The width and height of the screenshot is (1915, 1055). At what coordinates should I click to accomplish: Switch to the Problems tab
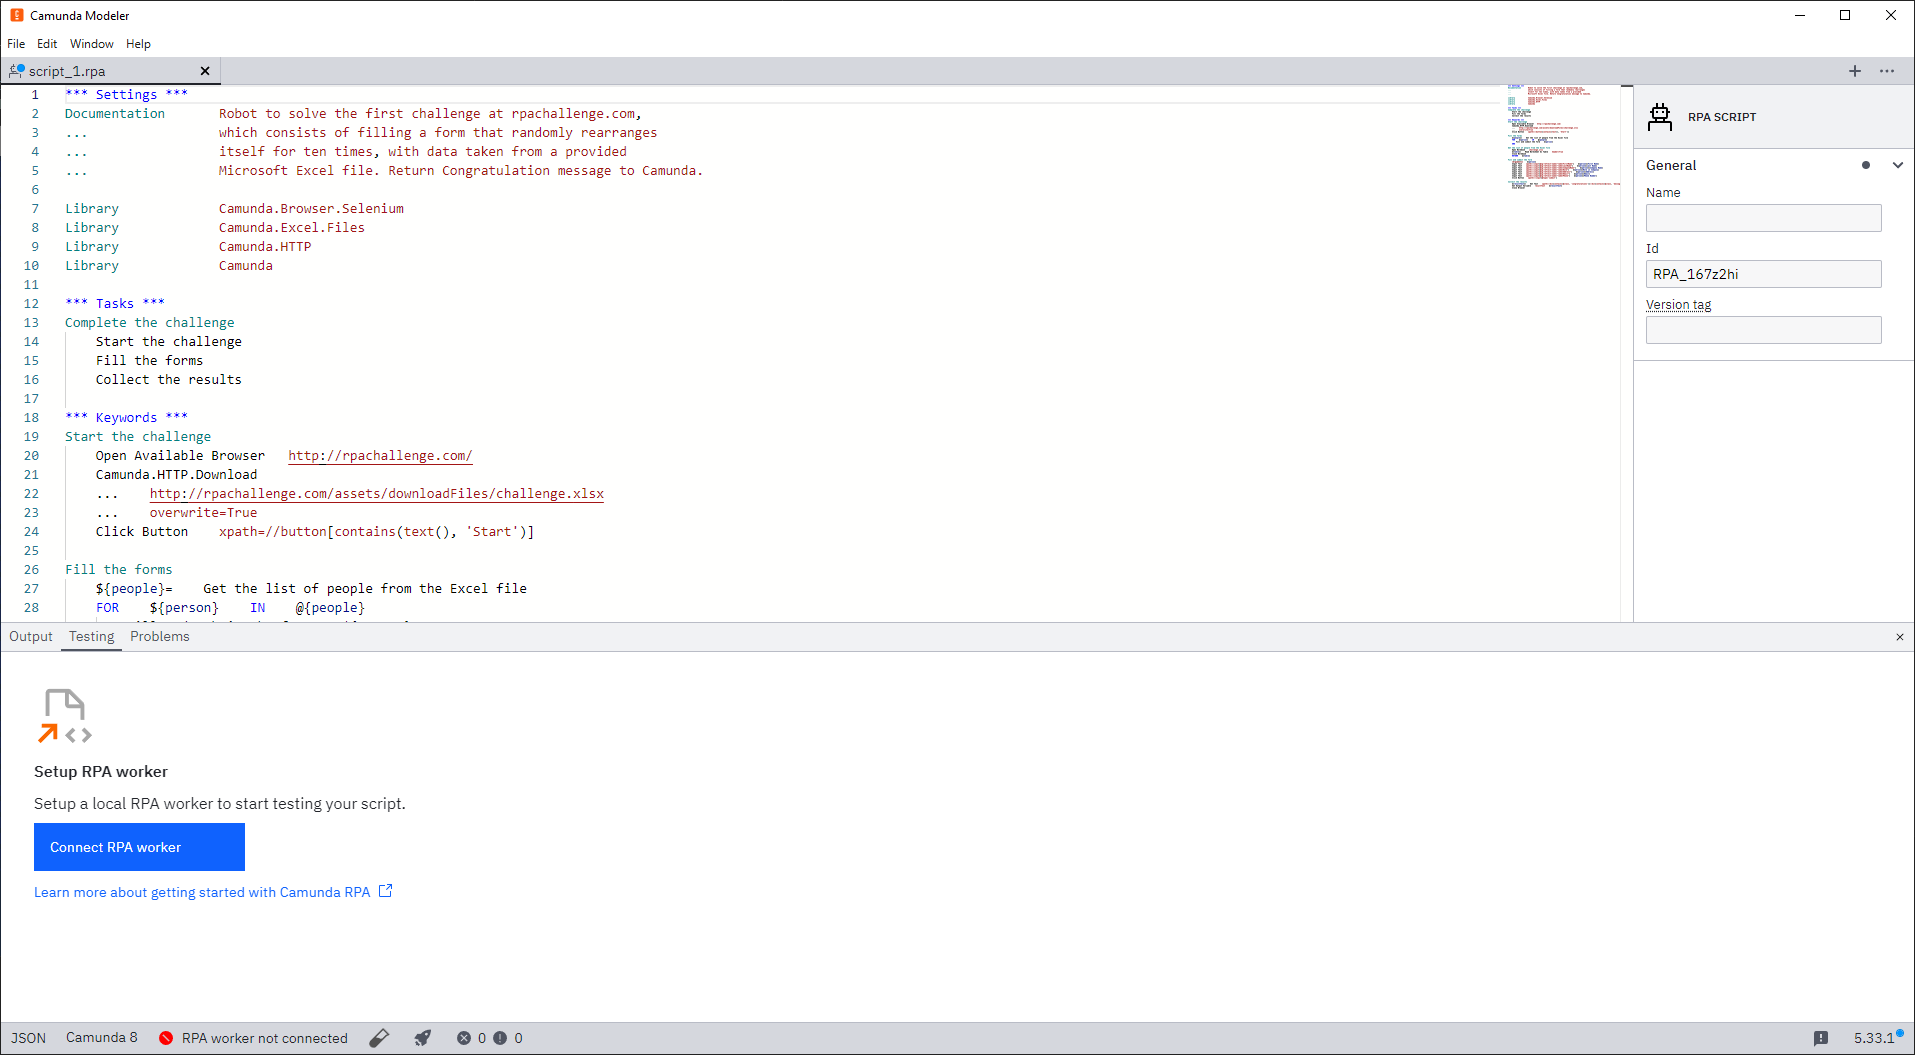pyautogui.click(x=159, y=636)
